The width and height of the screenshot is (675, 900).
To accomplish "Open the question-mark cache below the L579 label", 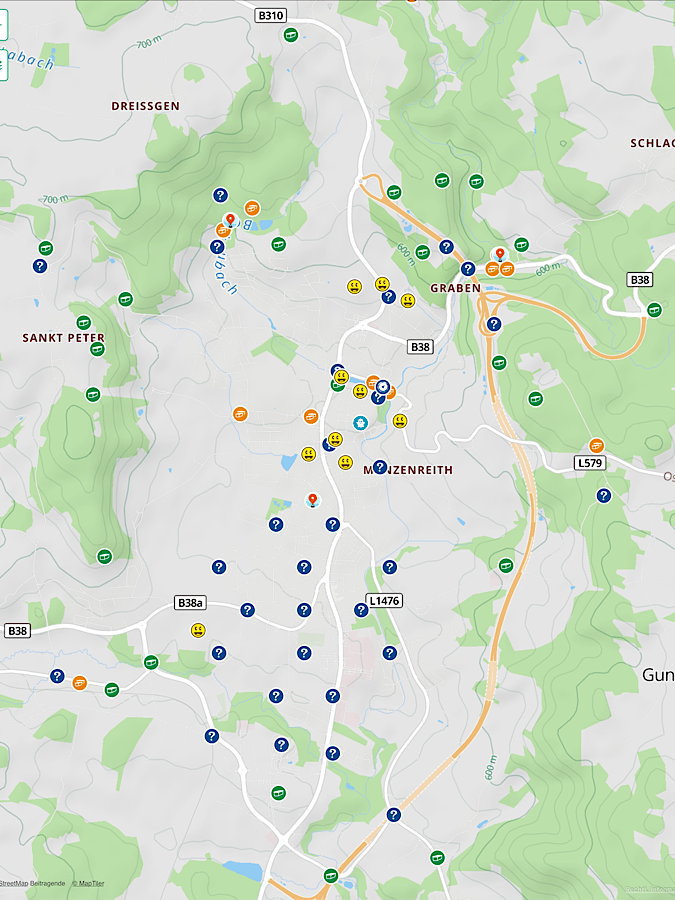I will pyautogui.click(x=603, y=495).
